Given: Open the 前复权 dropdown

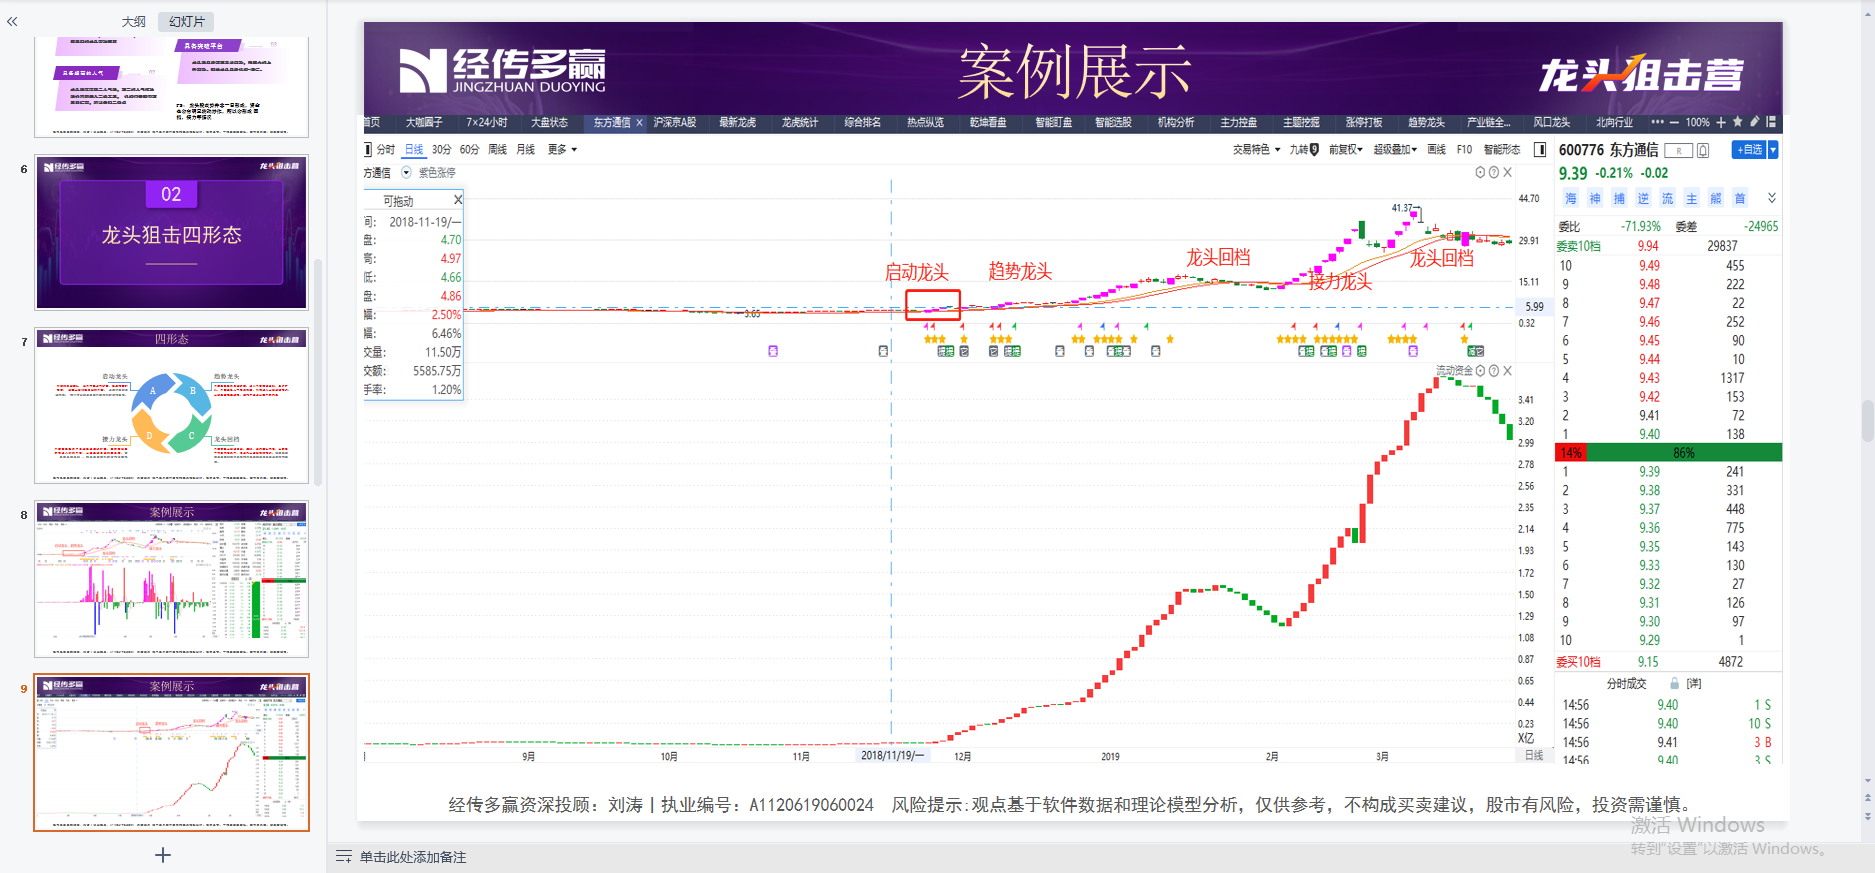Looking at the screenshot, I should tap(1345, 150).
